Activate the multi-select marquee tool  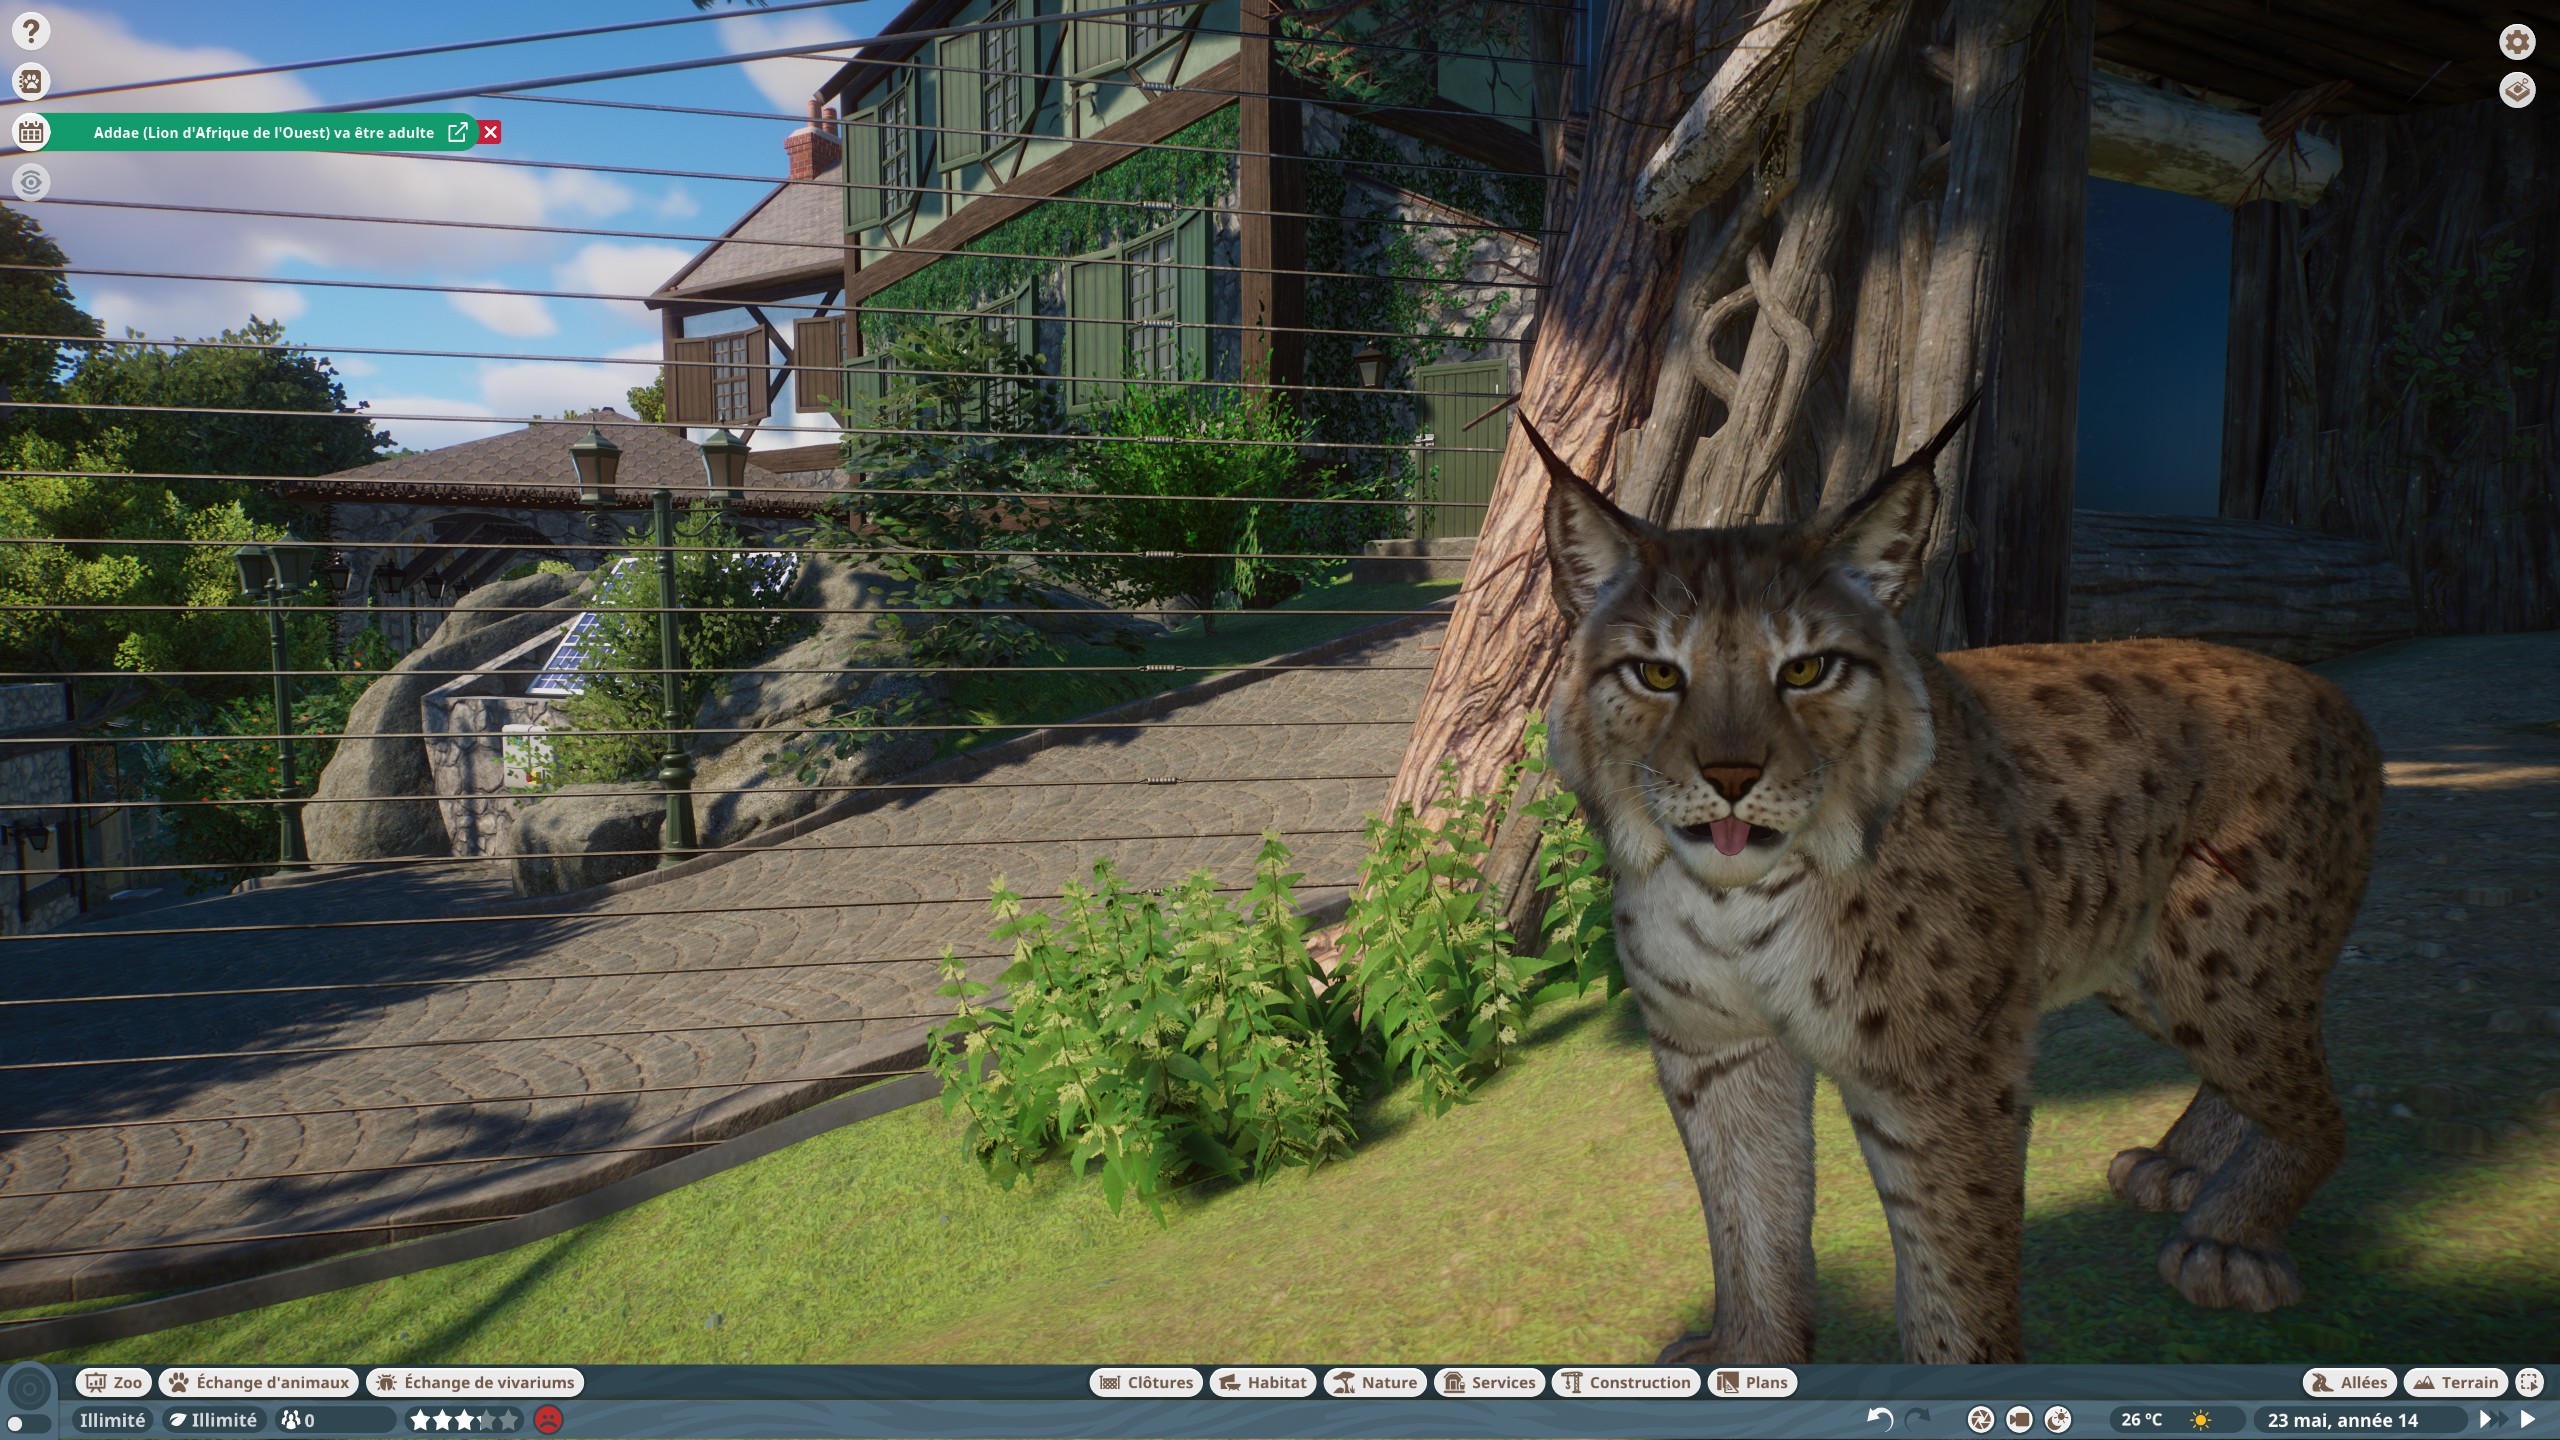point(2529,1382)
